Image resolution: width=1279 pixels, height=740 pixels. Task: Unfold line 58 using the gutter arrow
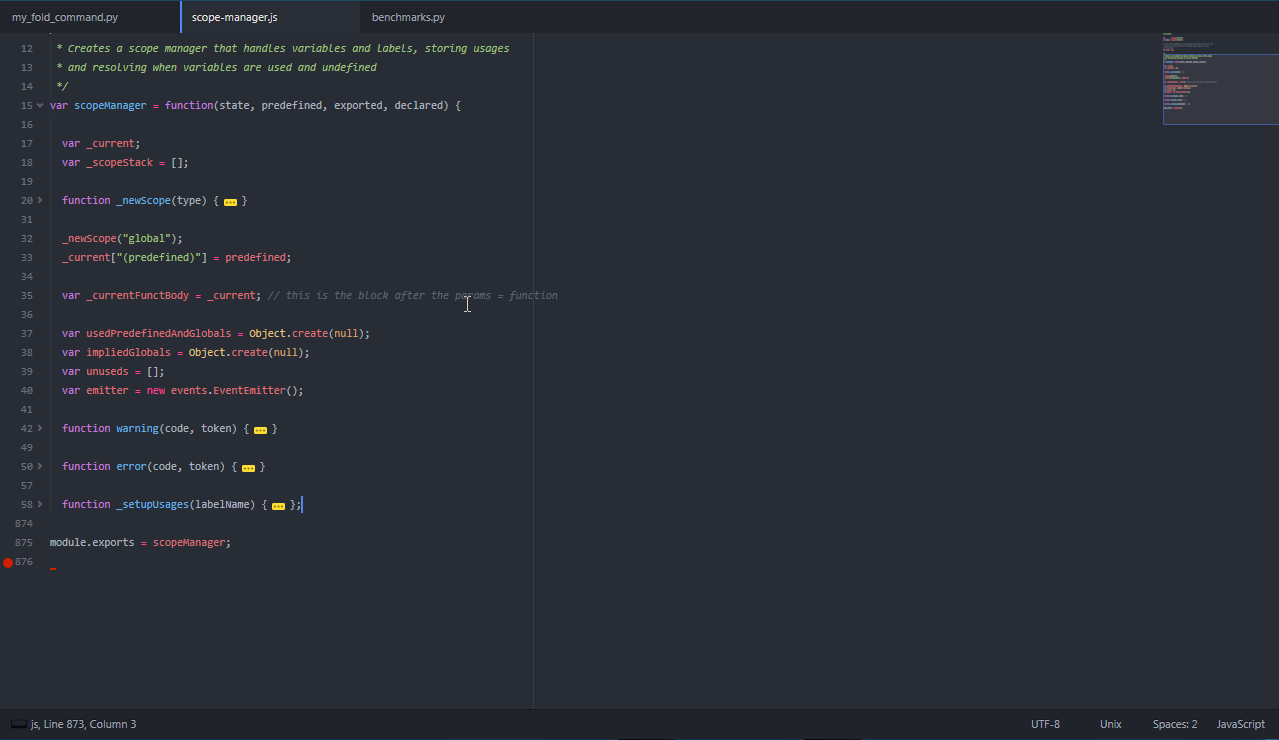40,504
